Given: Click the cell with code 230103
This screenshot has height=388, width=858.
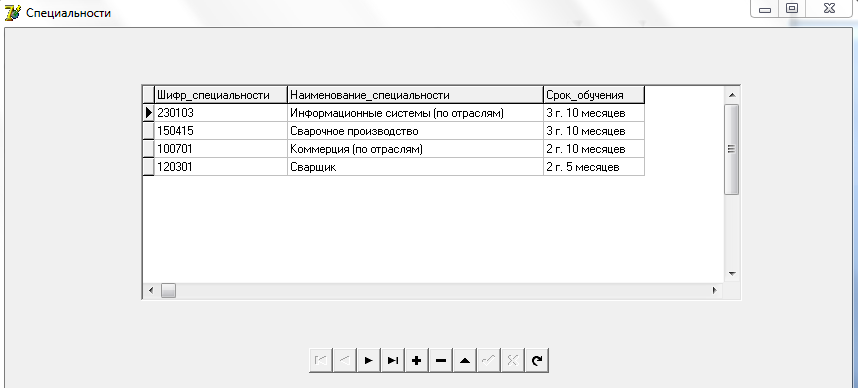Looking at the screenshot, I should (x=221, y=113).
